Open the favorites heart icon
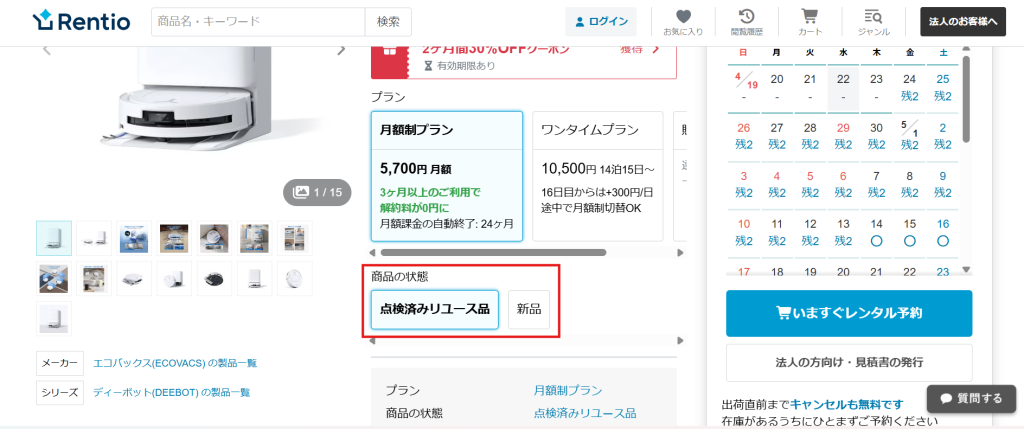This screenshot has width=1024, height=429. tap(683, 16)
